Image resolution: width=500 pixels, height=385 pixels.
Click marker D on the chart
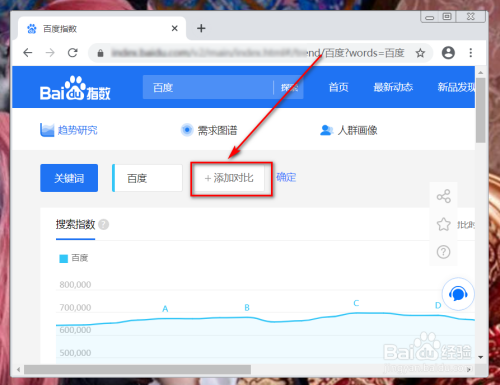pyautogui.click(x=438, y=306)
